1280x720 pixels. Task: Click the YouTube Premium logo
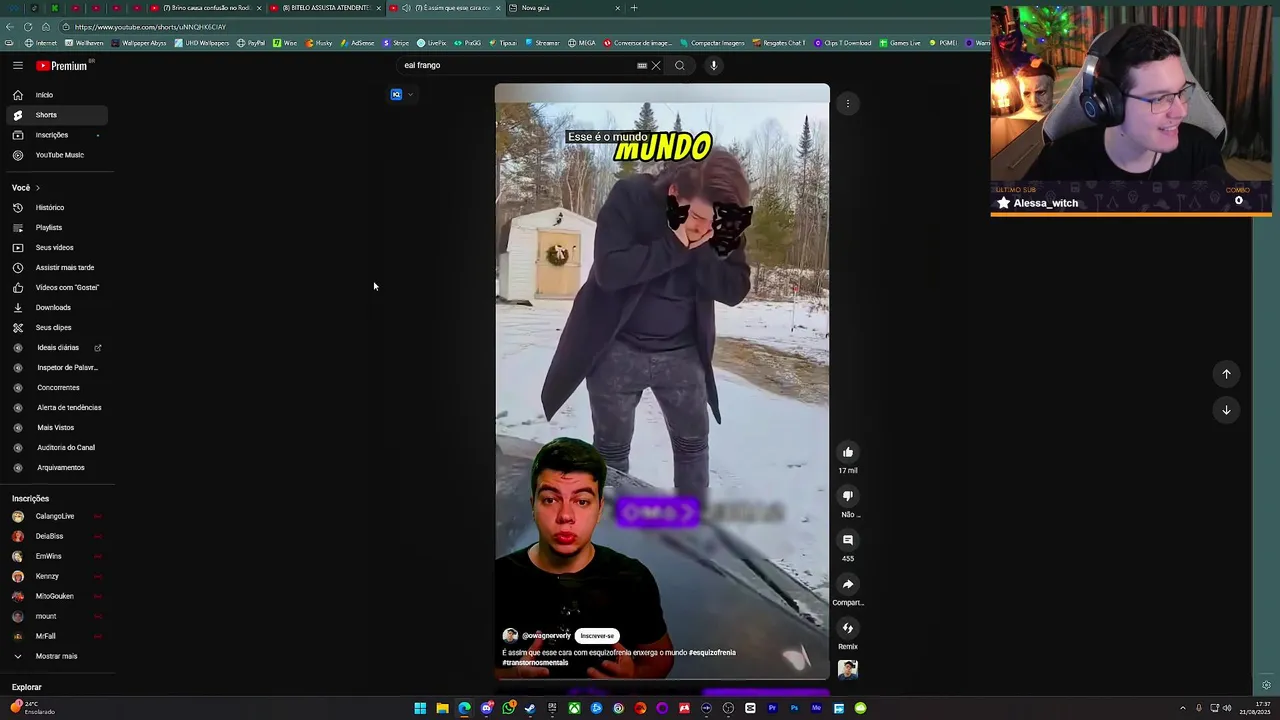[64, 66]
